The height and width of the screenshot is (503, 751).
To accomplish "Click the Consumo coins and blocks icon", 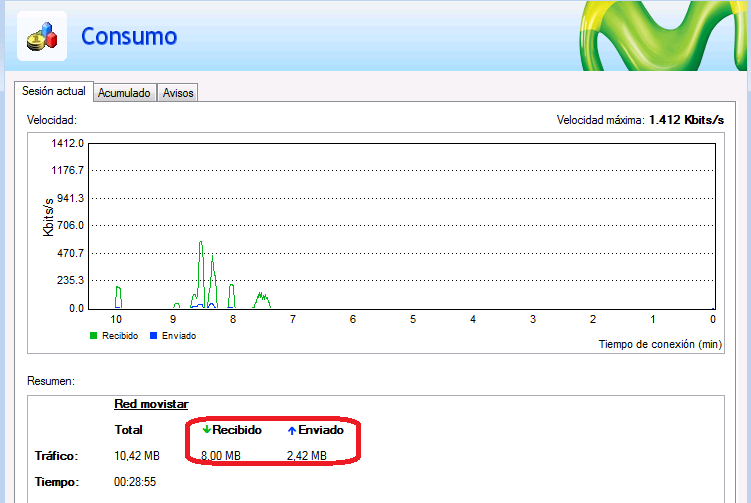I will coord(42,37).
